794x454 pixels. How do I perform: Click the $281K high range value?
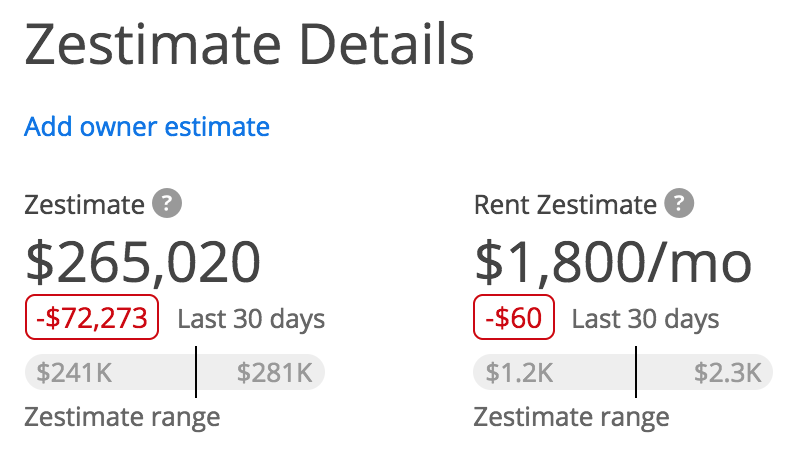(274, 373)
